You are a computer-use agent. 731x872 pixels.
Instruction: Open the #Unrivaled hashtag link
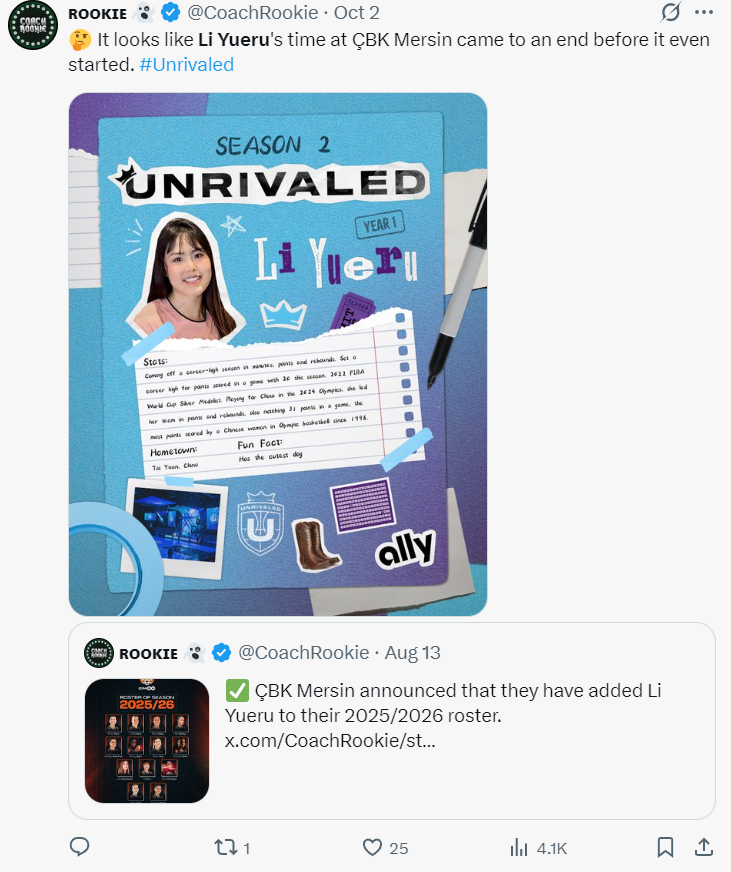coord(186,65)
